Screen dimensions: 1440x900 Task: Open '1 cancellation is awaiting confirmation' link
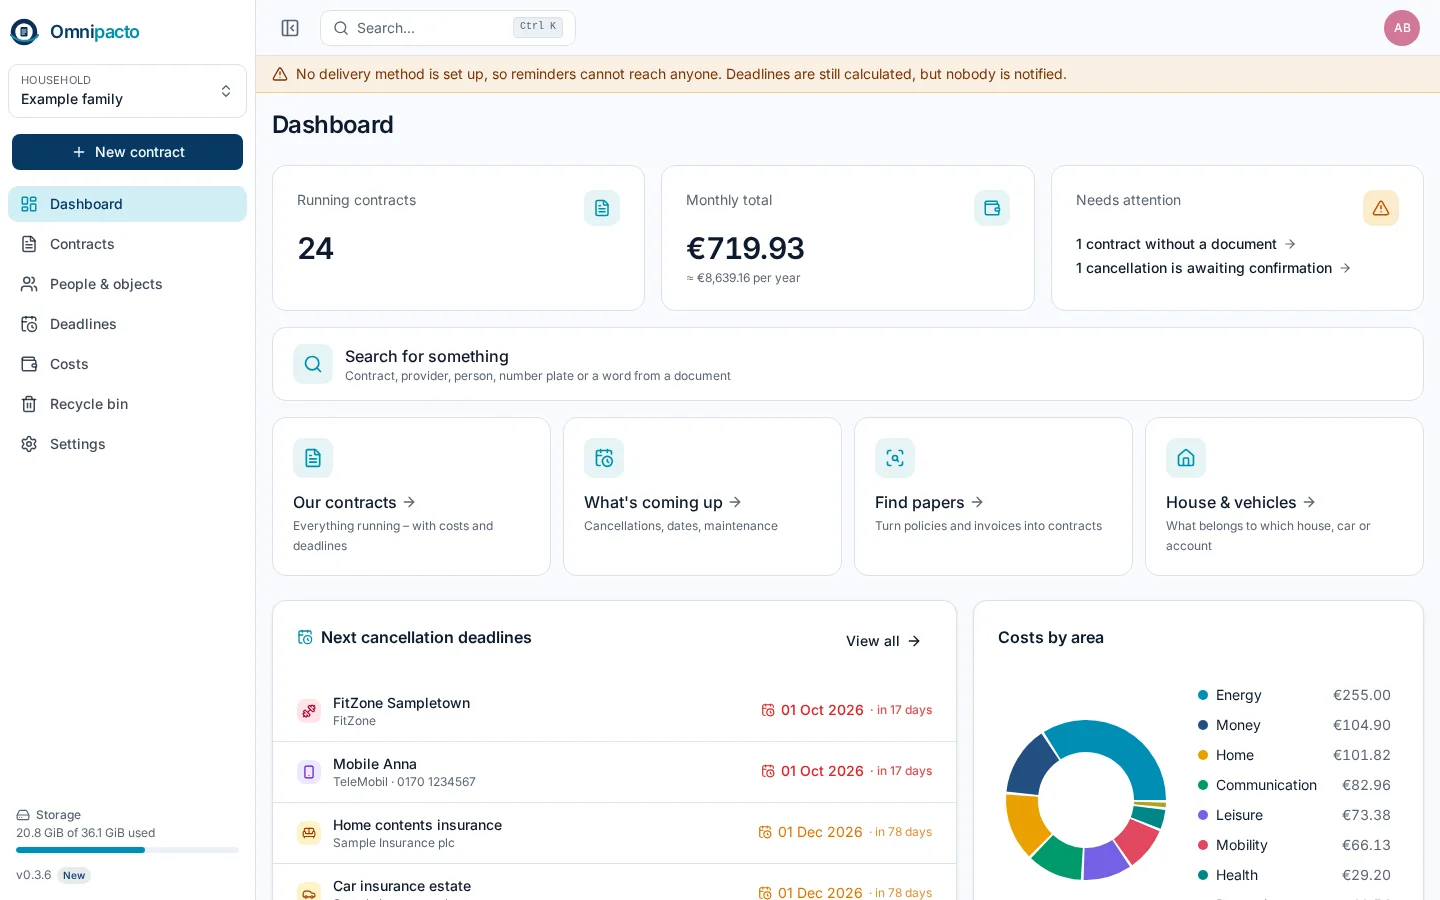tap(1213, 268)
